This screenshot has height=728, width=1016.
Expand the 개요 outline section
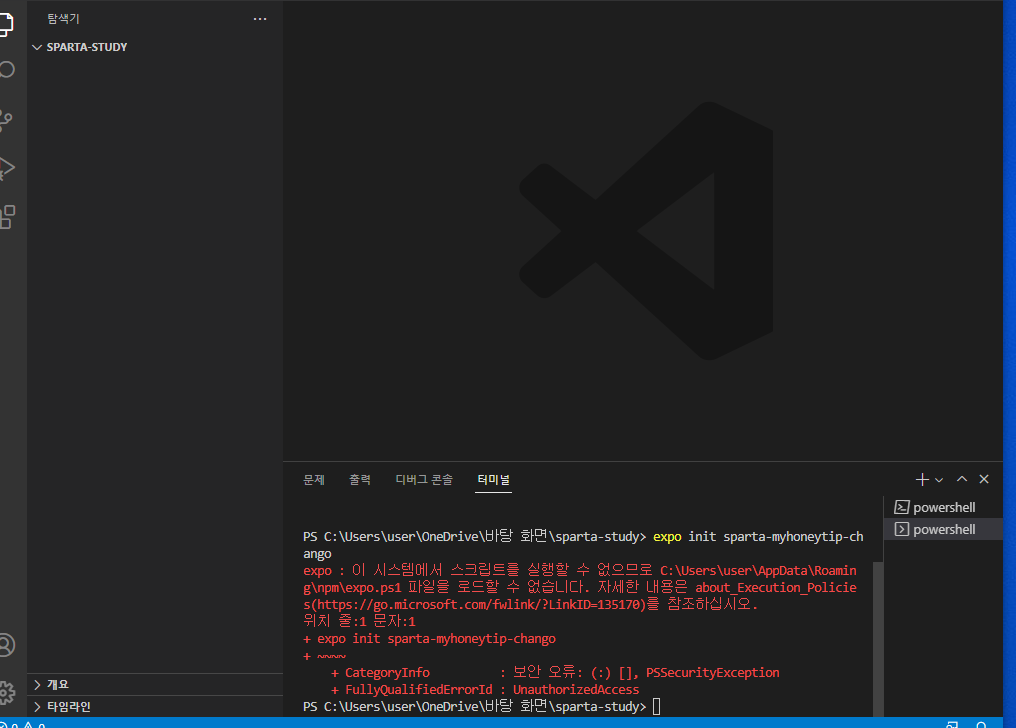[x=156, y=685]
